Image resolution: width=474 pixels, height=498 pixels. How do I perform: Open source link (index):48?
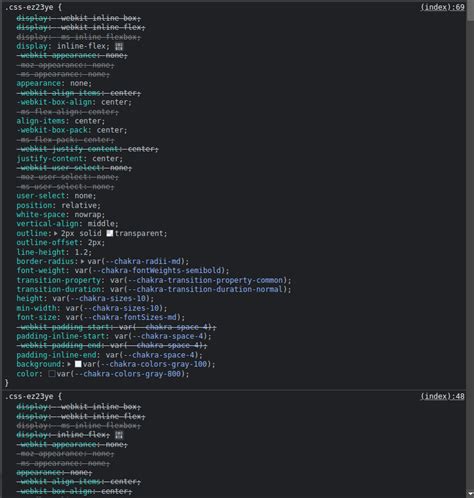pyautogui.click(x=442, y=396)
